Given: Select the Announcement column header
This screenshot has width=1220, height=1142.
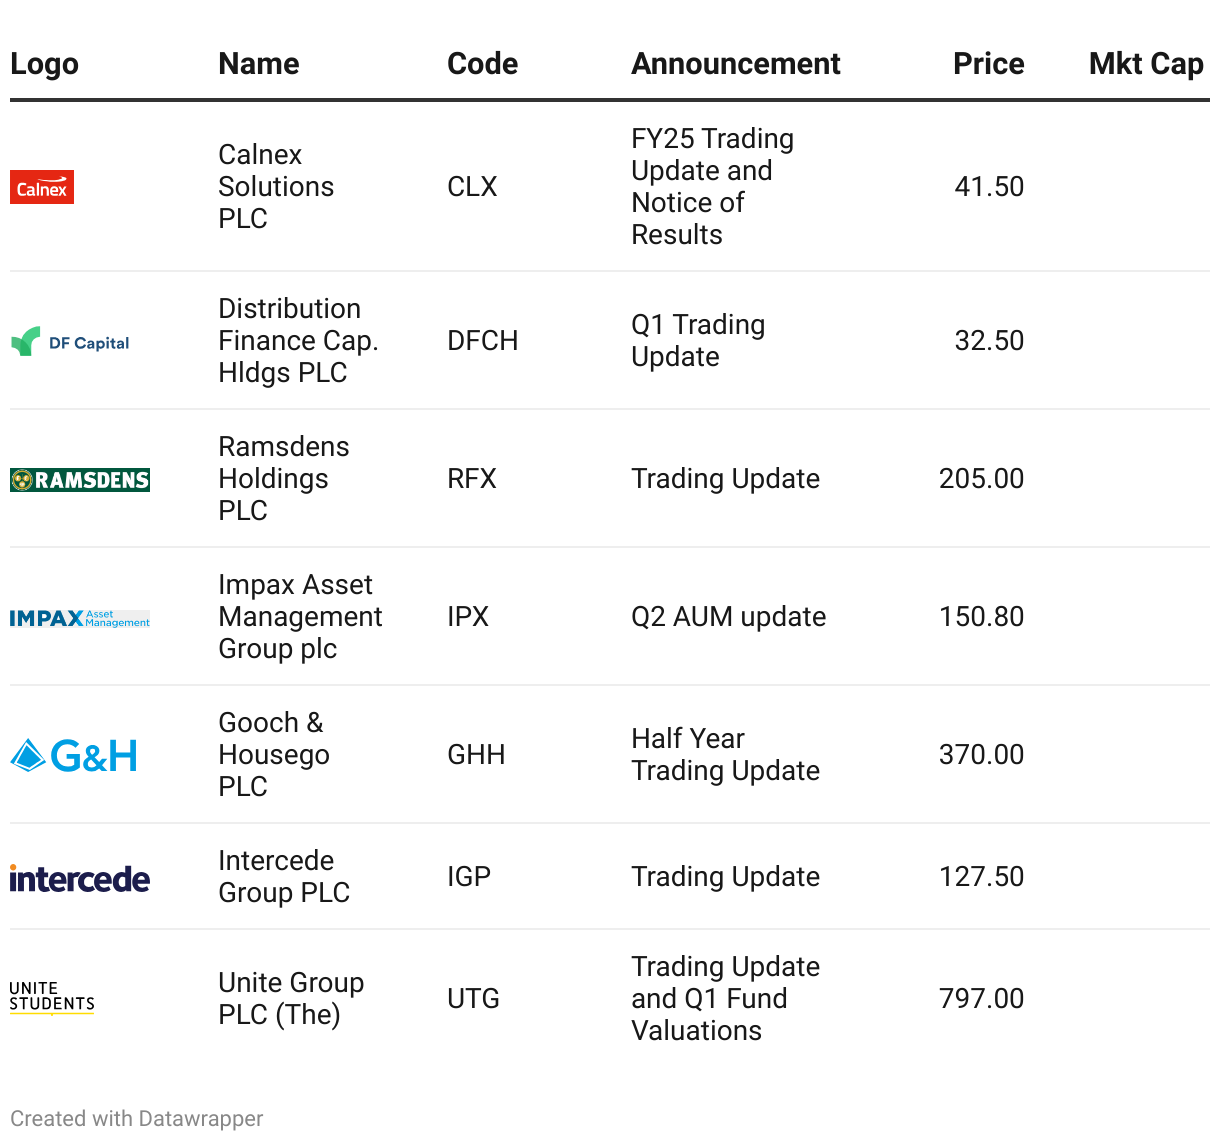Looking at the screenshot, I should (x=736, y=64).
